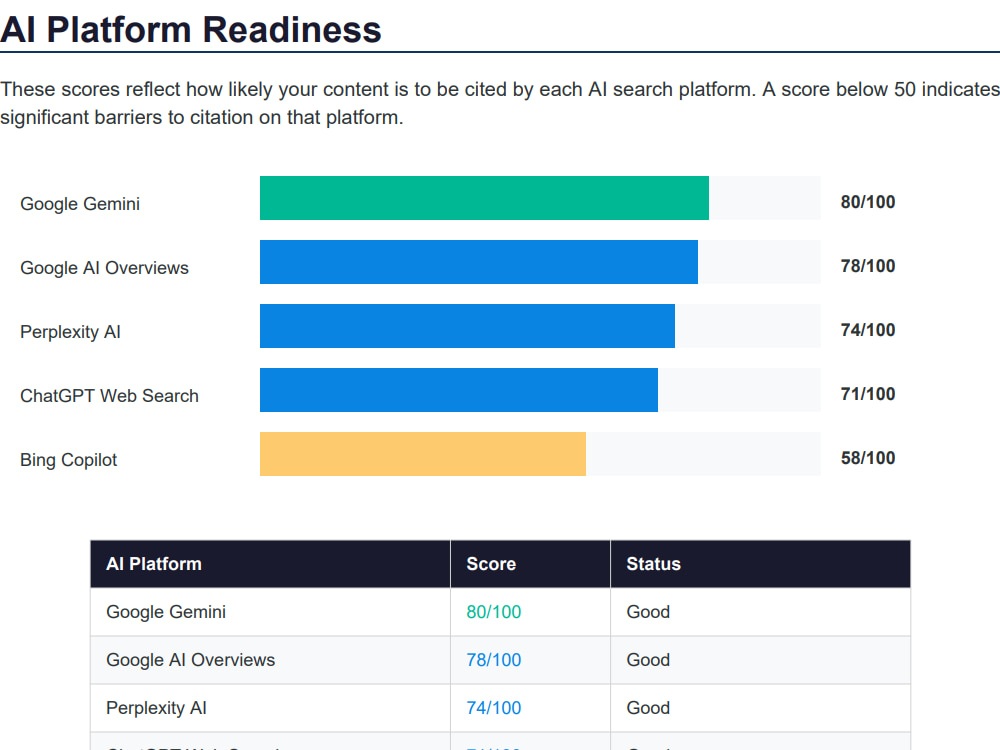Click the Perplexity AI chart label
This screenshot has width=1000, height=750.
click(x=70, y=332)
